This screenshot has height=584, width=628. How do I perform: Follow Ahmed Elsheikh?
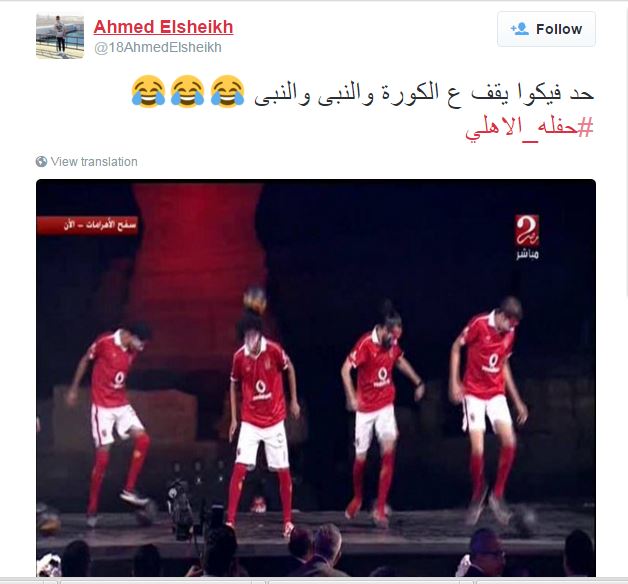coord(546,29)
